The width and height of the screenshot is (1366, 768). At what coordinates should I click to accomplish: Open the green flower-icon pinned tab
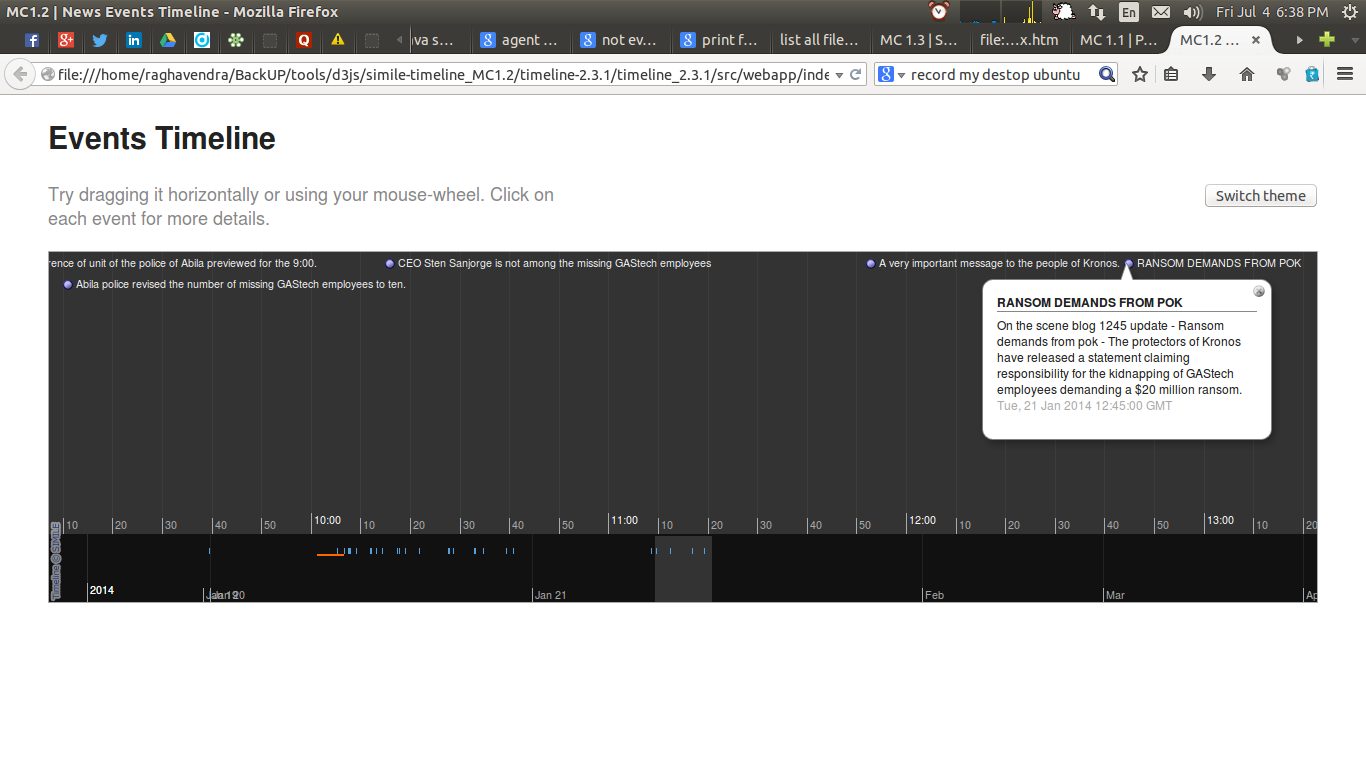point(236,40)
